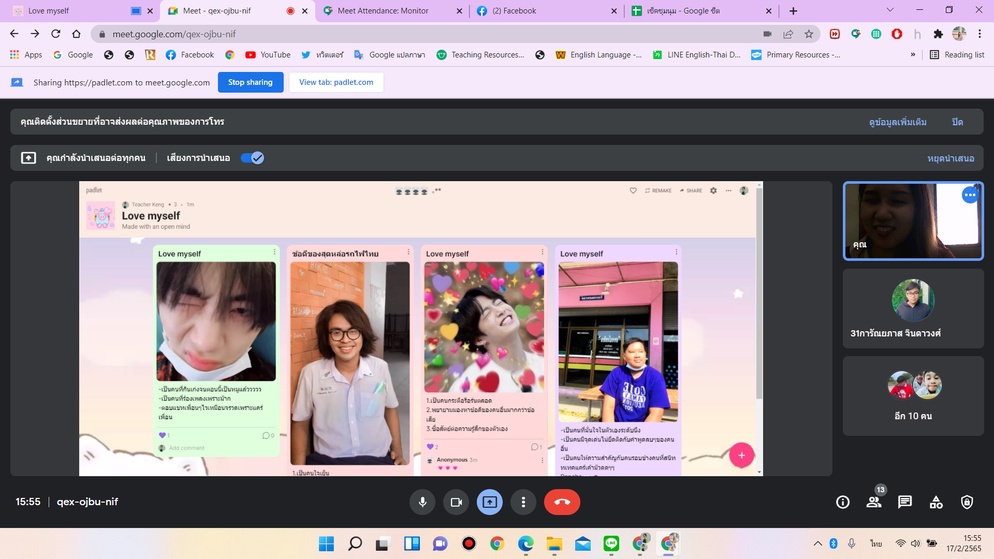
Task: Open the activities icon
Action: [936, 502]
